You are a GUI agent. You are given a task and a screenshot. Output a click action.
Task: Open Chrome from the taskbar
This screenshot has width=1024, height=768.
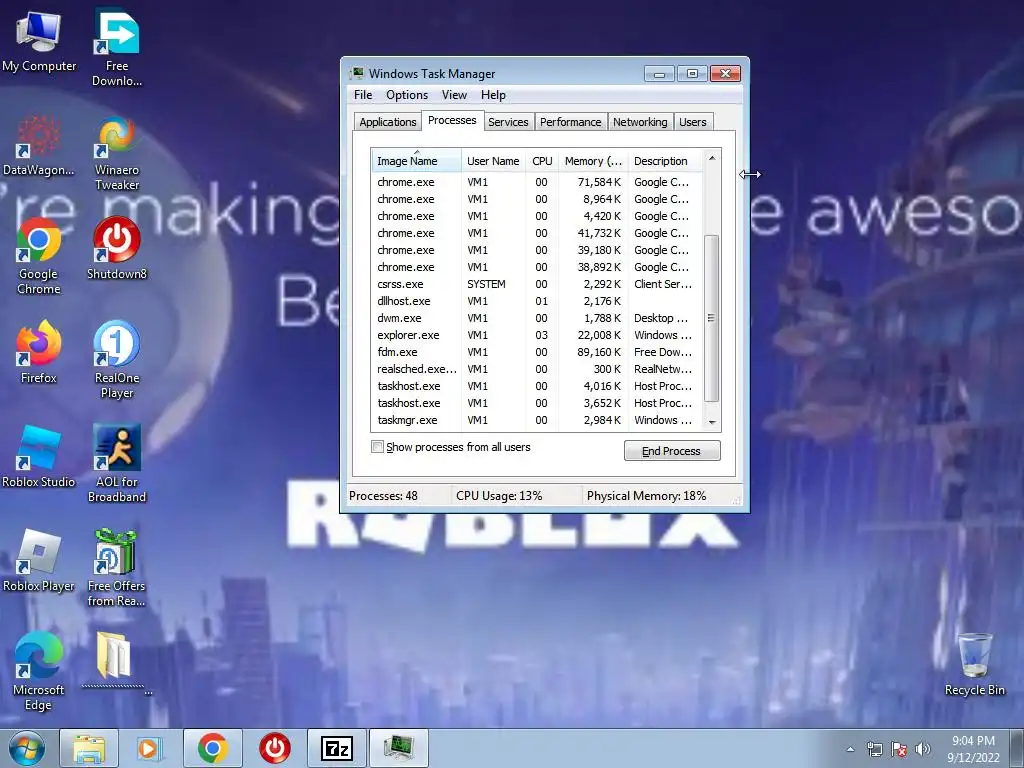pyautogui.click(x=213, y=748)
